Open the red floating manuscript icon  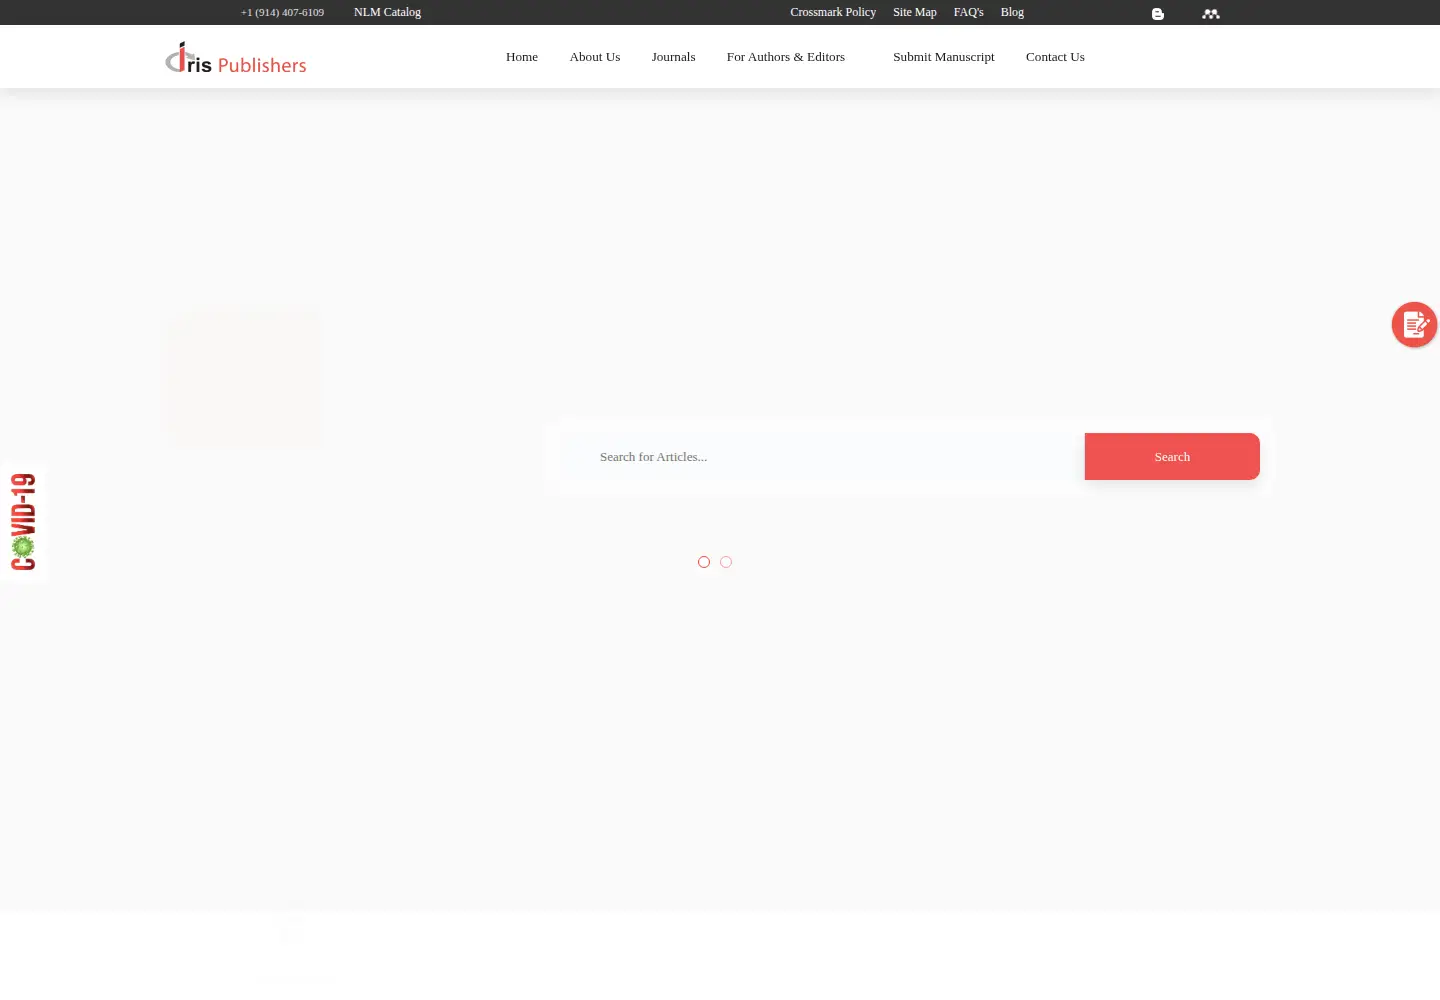tap(1414, 325)
